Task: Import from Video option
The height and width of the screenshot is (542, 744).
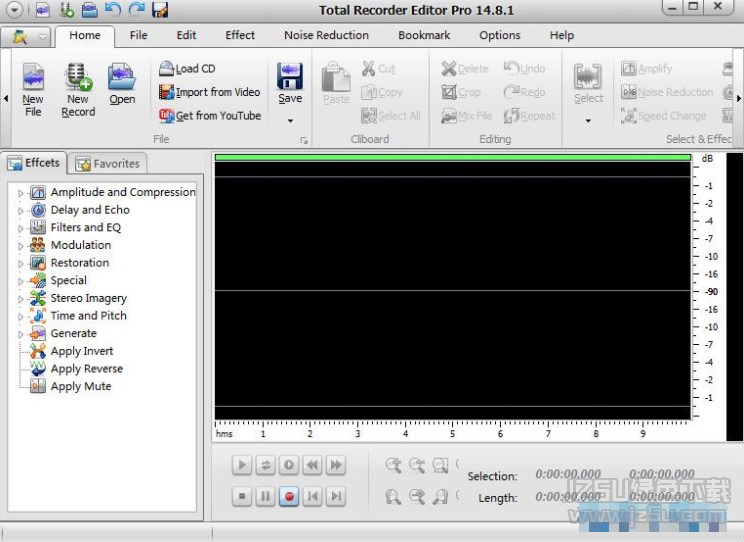Action: pos(209,92)
